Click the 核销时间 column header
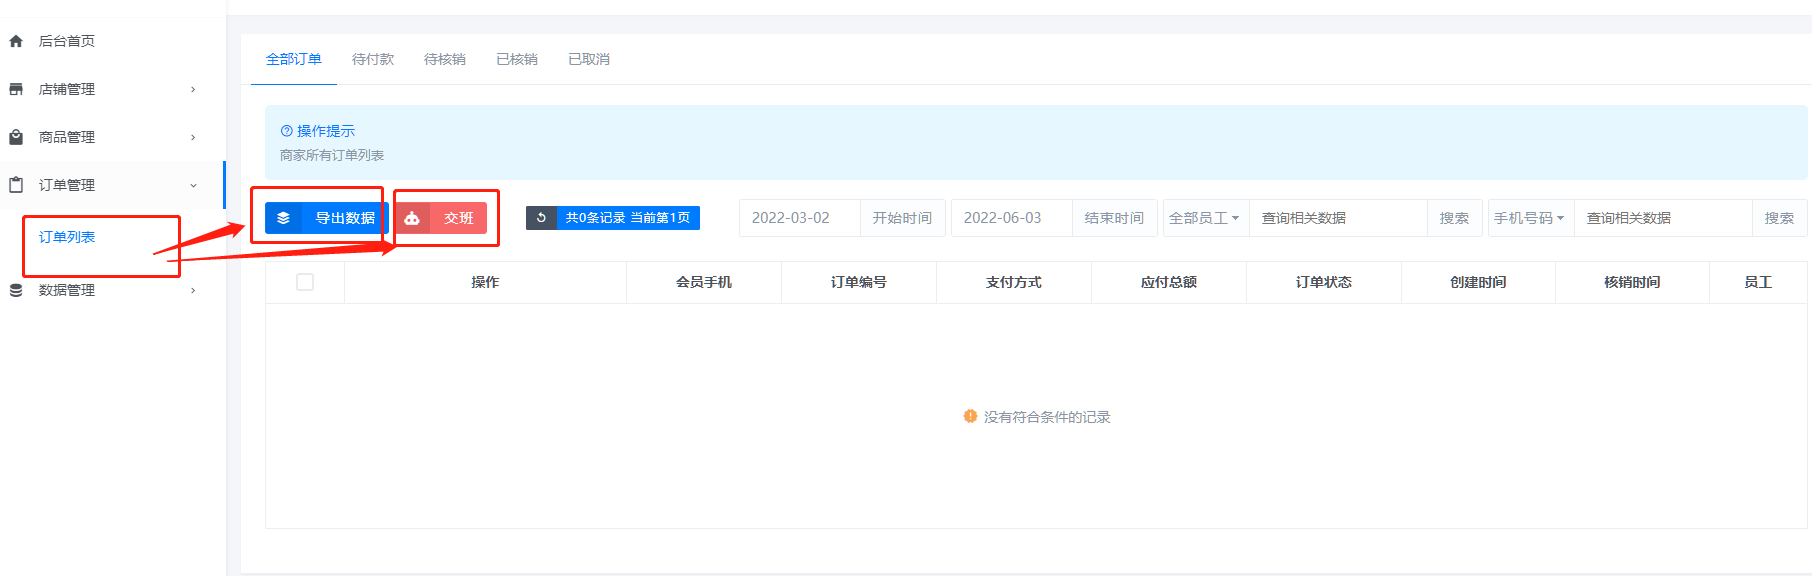This screenshot has height=576, width=1812. tap(1632, 282)
